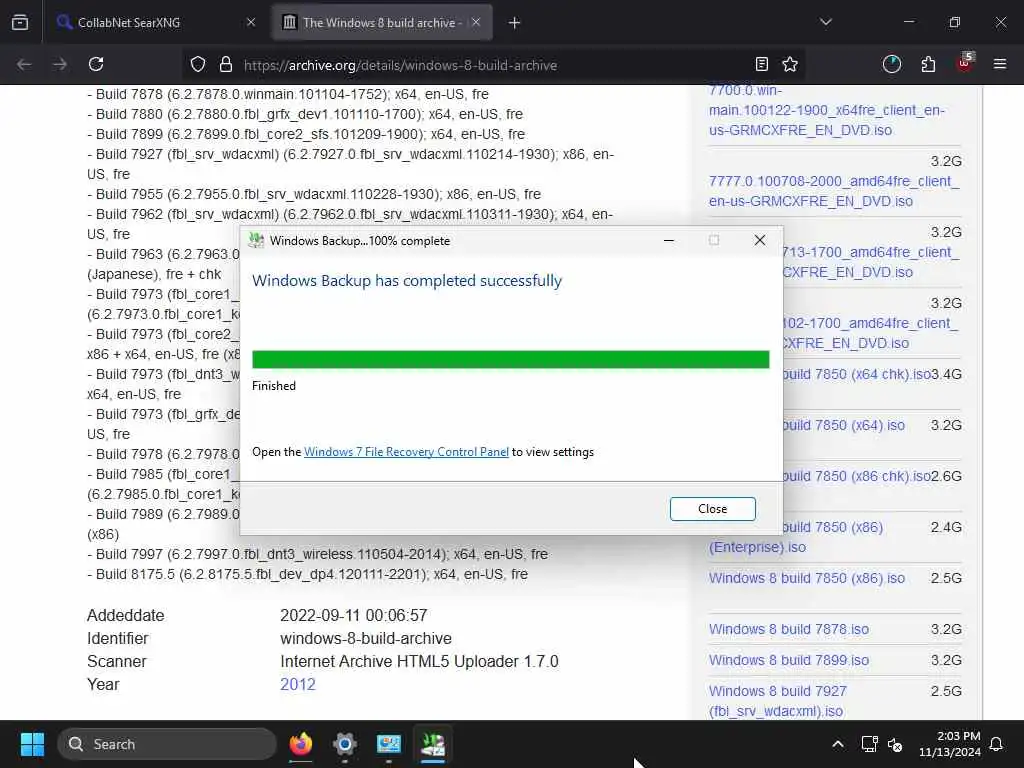Download Windows 8 build 7878.iso

tap(789, 629)
